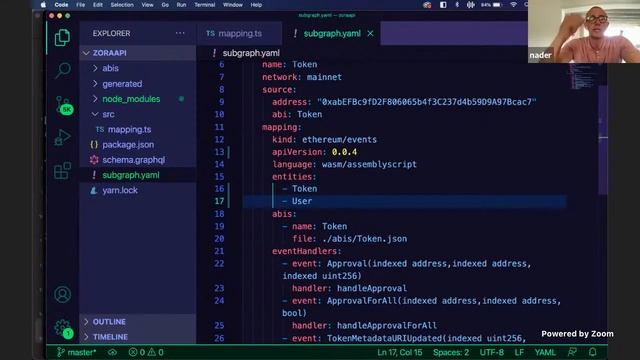
Task: Open the Explorer view in activity bar
Action: tap(62, 38)
